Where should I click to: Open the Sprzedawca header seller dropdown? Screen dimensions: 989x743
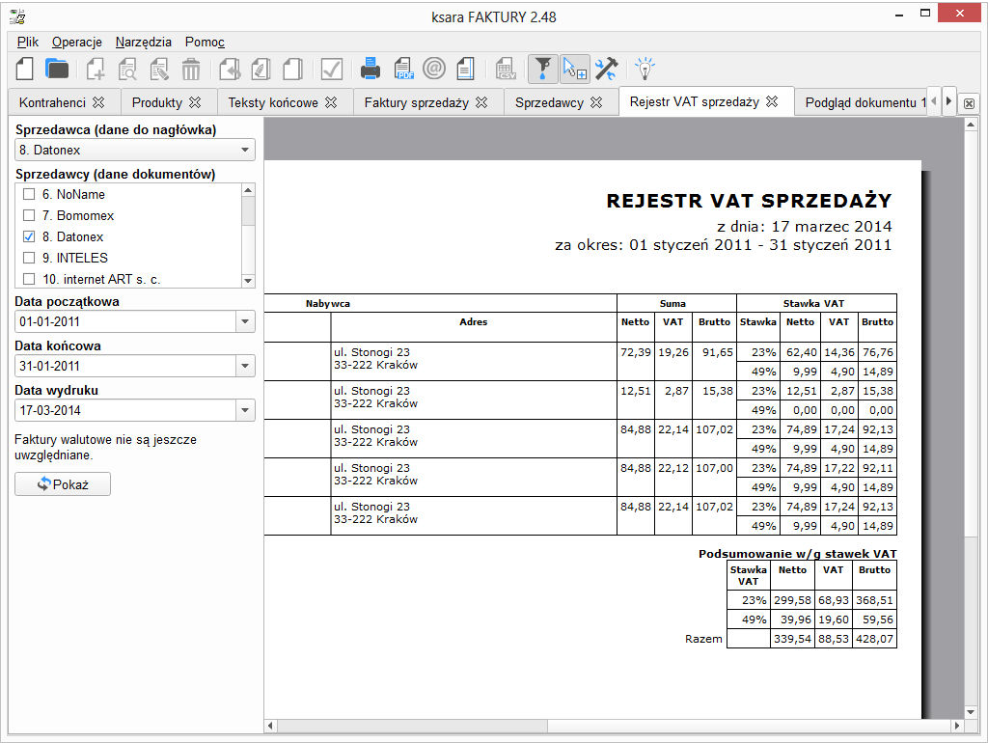click(x=135, y=150)
